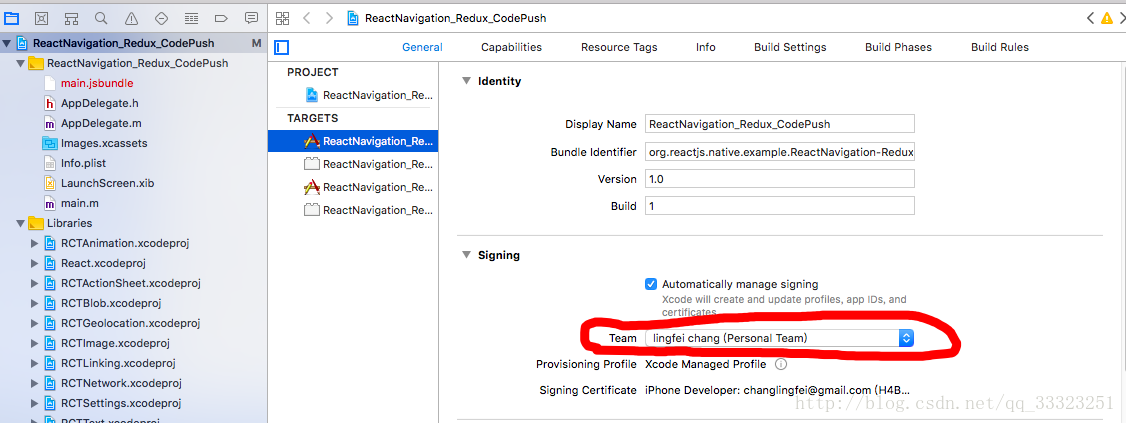Open the Source Control navigator
Viewport: 1126px width, 423px height.
click(42, 18)
